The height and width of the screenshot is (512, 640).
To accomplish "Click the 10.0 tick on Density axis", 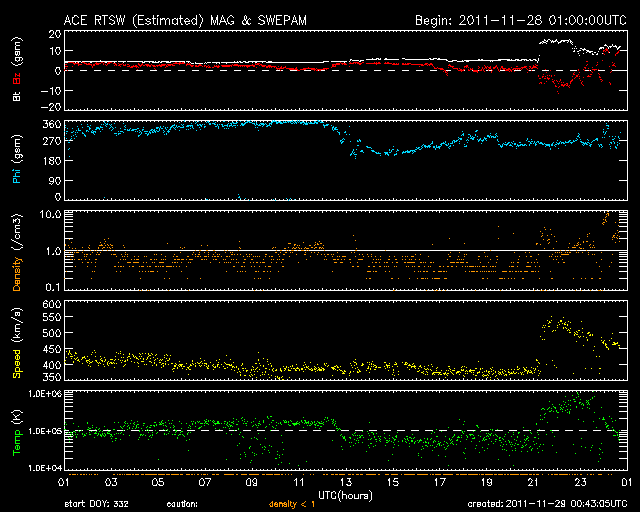I will pyautogui.click(x=50, y=214).
